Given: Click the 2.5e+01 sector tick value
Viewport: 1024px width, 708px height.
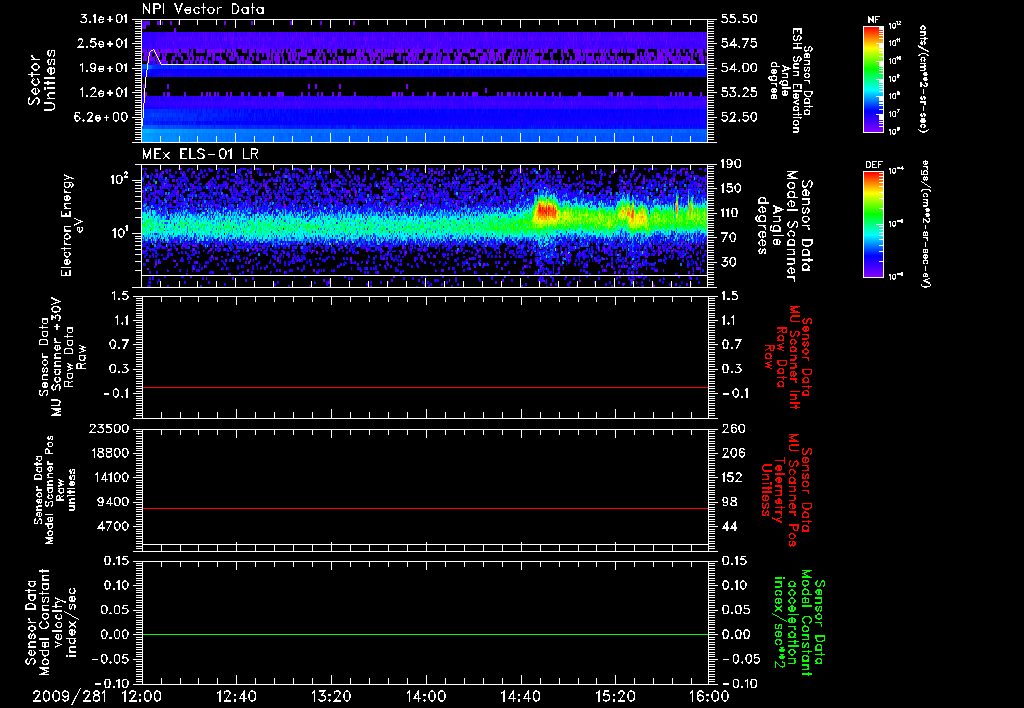Looking at the screenshot, I should [x=103, y=43].
